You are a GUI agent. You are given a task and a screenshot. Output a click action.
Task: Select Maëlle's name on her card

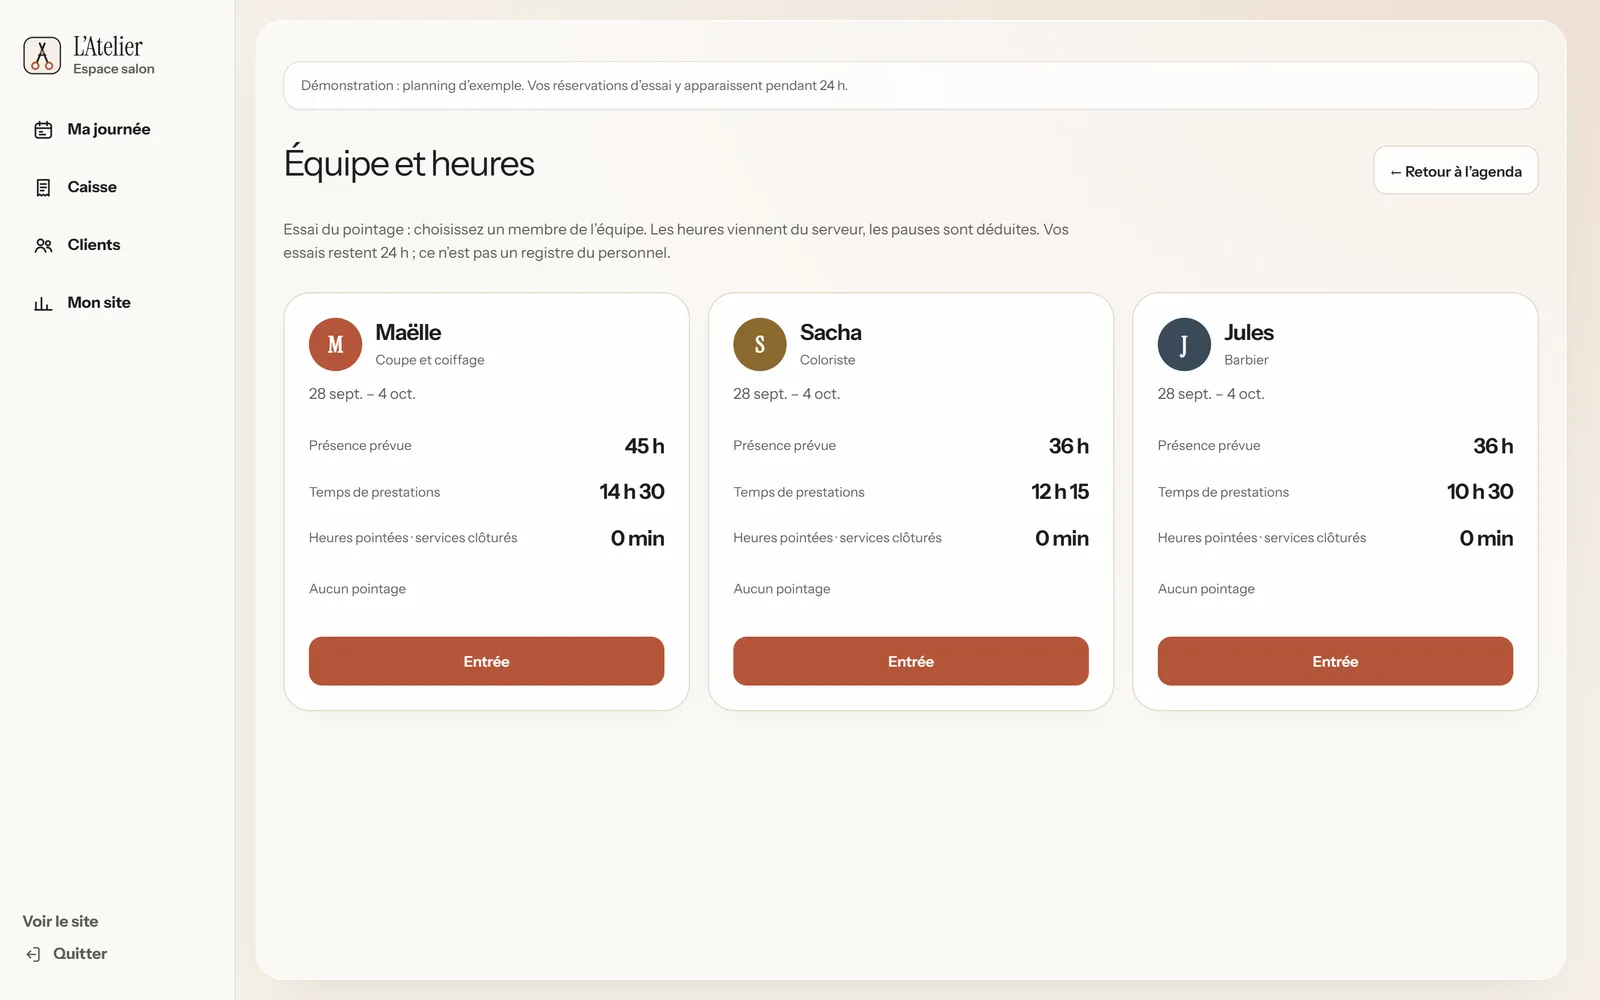(408, 332)
